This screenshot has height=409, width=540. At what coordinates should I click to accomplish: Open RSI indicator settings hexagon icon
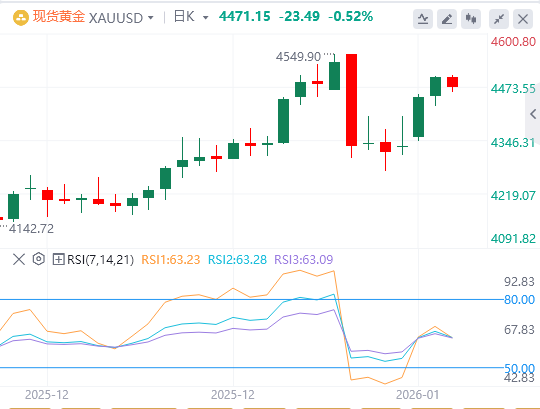(x=39, y=259)
